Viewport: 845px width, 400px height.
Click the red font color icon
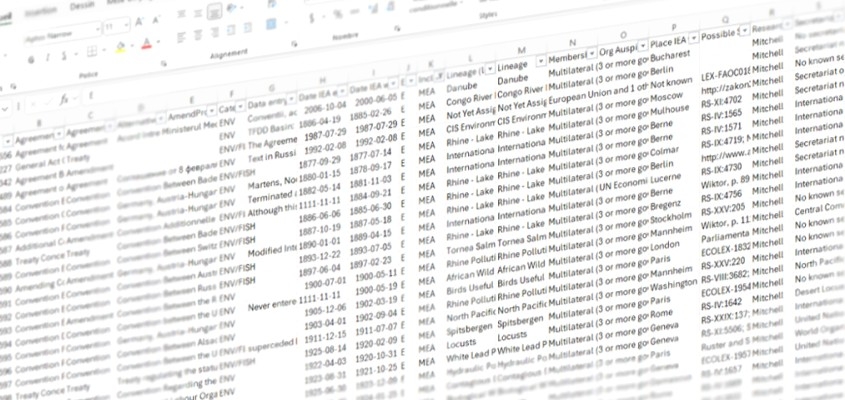pyautogui.click(x=146, y=45)
